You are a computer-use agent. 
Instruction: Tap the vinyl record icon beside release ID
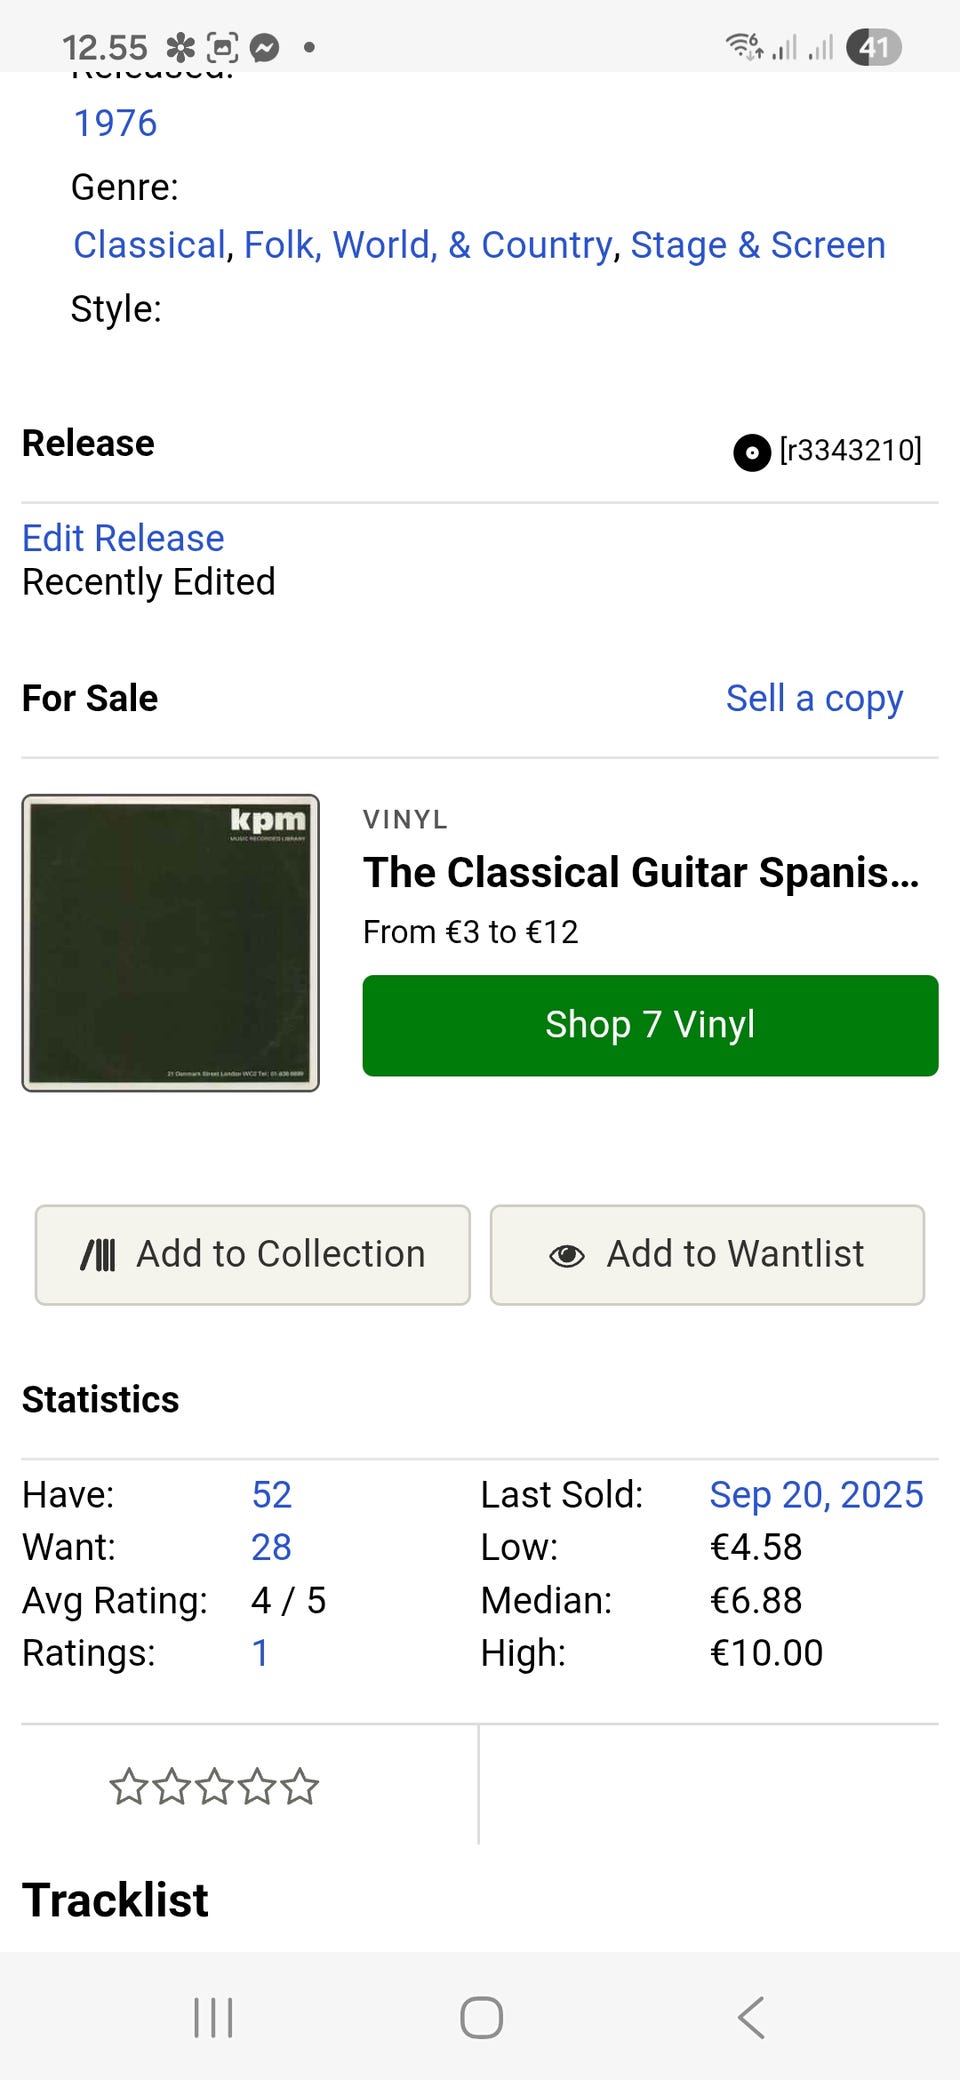[751, 452]
